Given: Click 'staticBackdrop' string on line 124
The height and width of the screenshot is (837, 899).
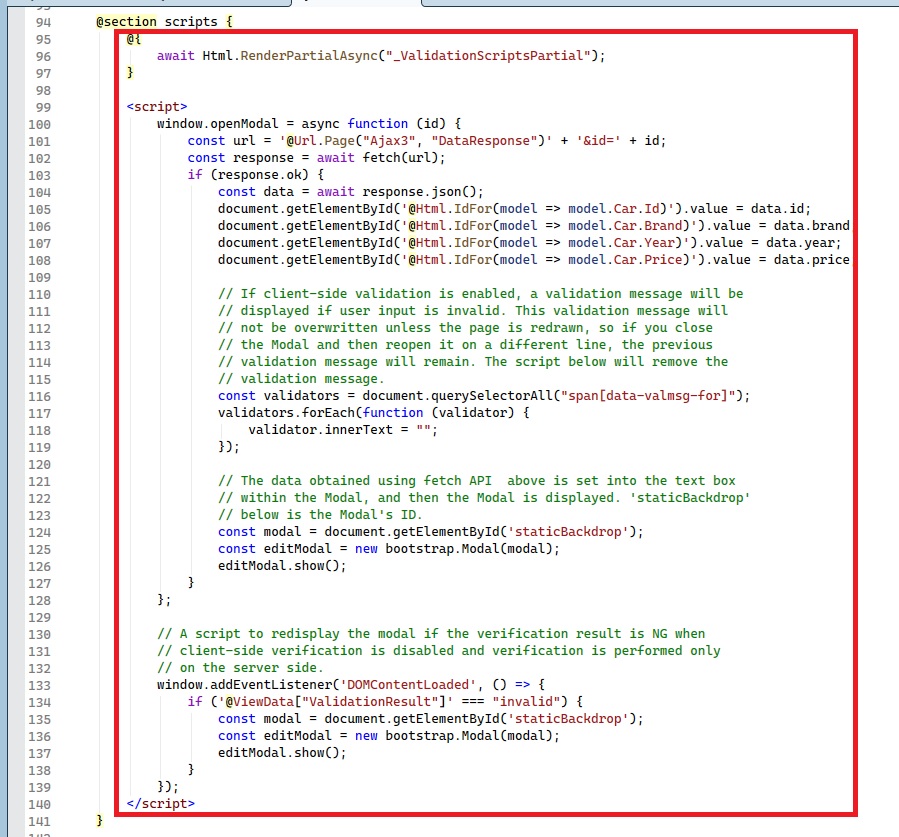Looking at the screenshot, I should coord(568,531).
